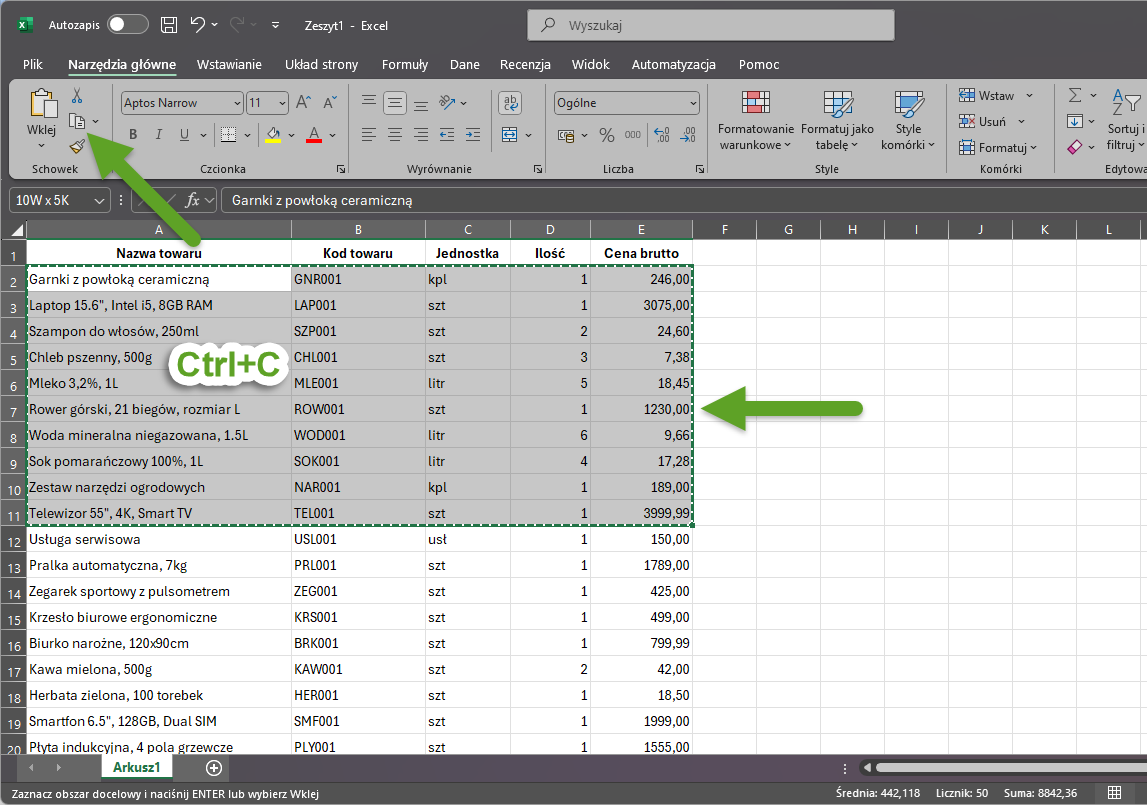Click the Save floppy disk icon
Viewport: 1147px width, 805px height.
[x=169, y=25]
